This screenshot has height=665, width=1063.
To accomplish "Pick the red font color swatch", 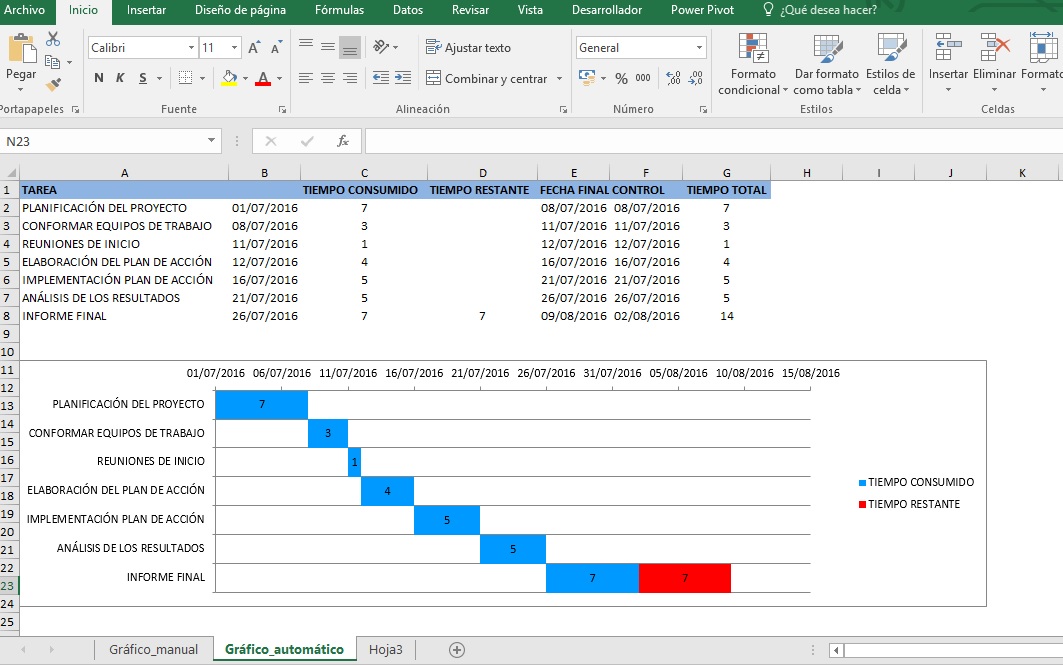I will (265, 81).
